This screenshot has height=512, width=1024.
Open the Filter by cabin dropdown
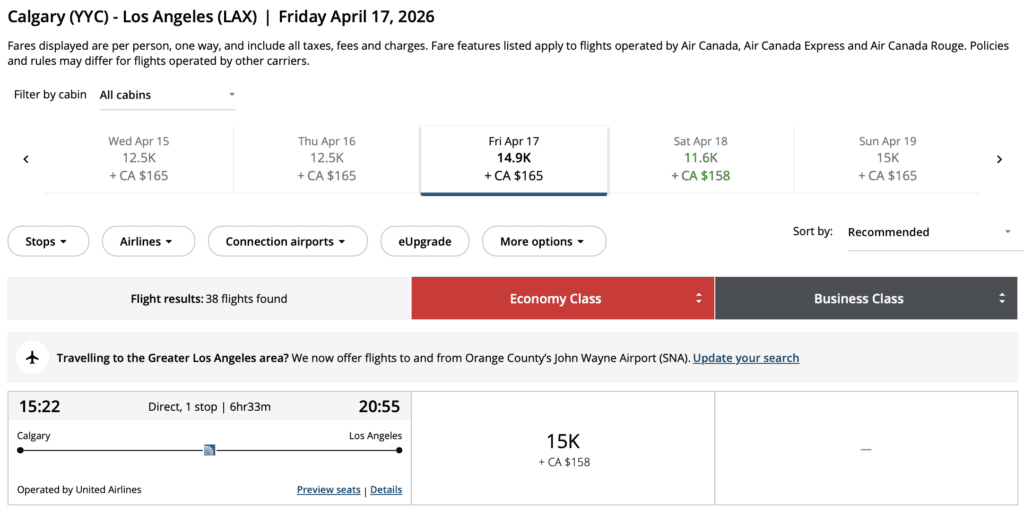[x=167, y=95]
